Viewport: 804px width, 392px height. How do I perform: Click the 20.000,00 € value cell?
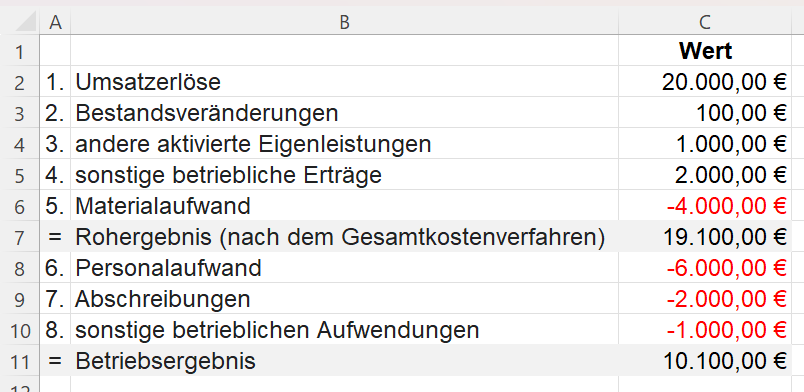pyautogui.click(x=705, y=82)
